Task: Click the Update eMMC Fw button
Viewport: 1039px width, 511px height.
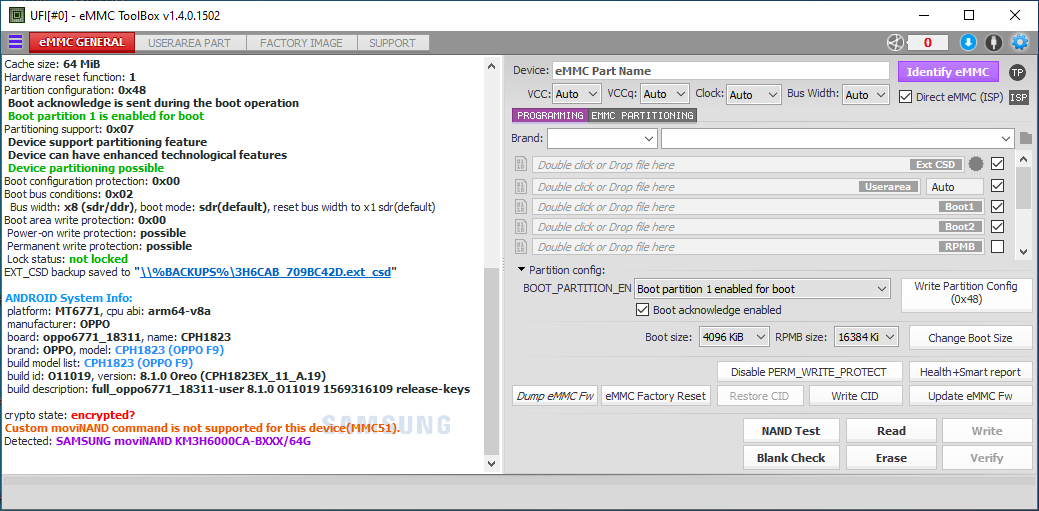Action: pyautogui.click(x=970, y=396)
